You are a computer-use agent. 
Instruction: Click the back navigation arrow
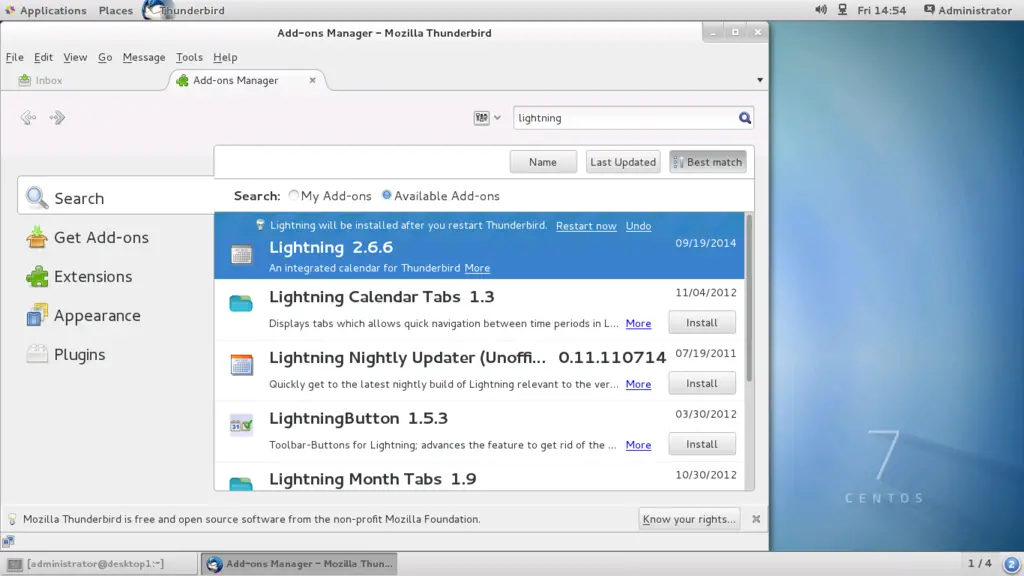(27, 118)
